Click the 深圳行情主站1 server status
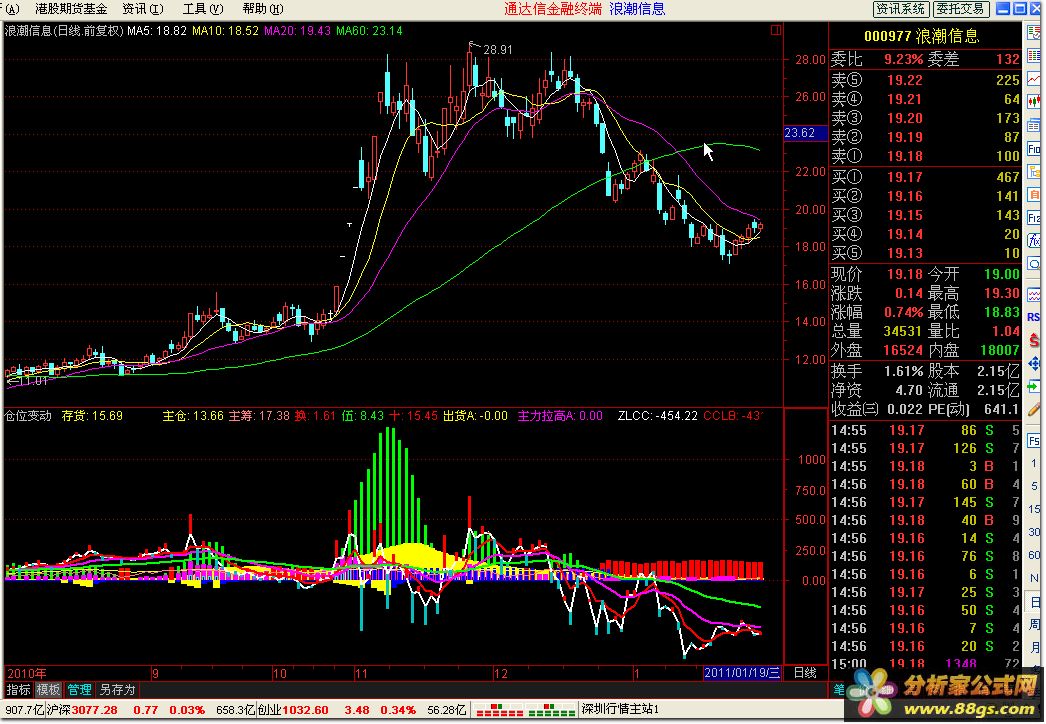1046x724 pixels. point(620,709)
